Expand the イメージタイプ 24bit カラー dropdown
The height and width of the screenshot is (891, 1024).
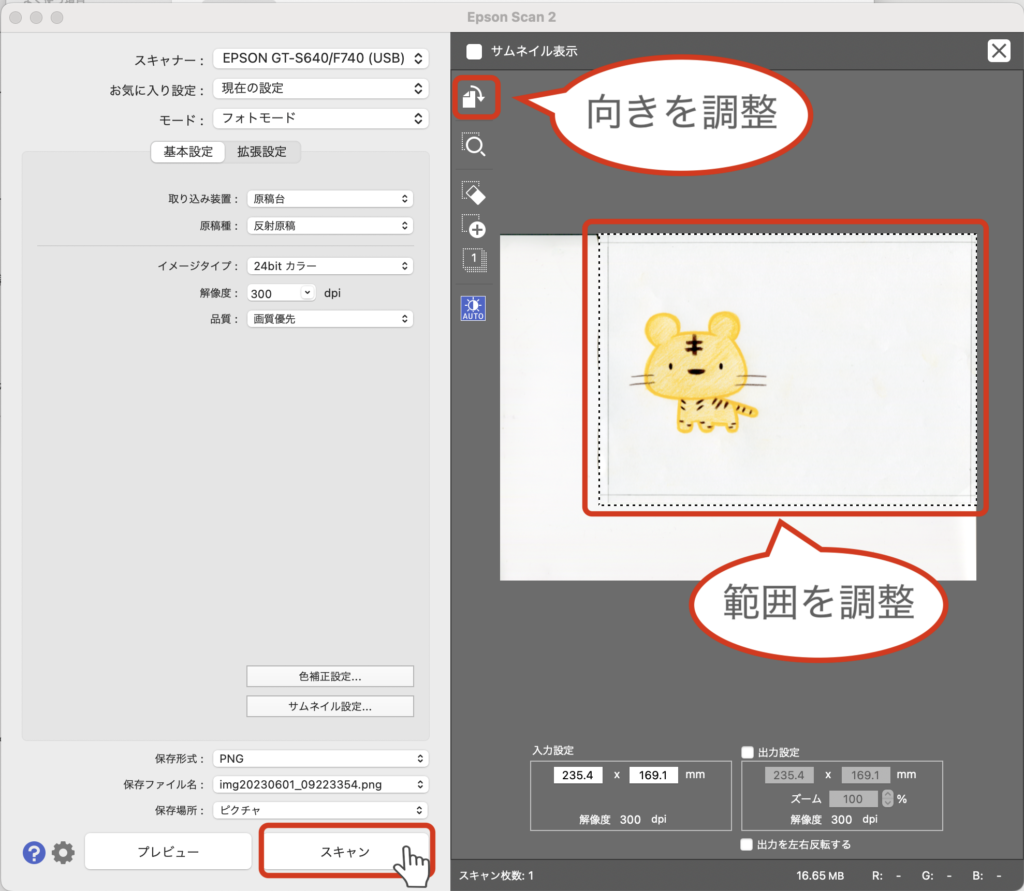[329, 266]
